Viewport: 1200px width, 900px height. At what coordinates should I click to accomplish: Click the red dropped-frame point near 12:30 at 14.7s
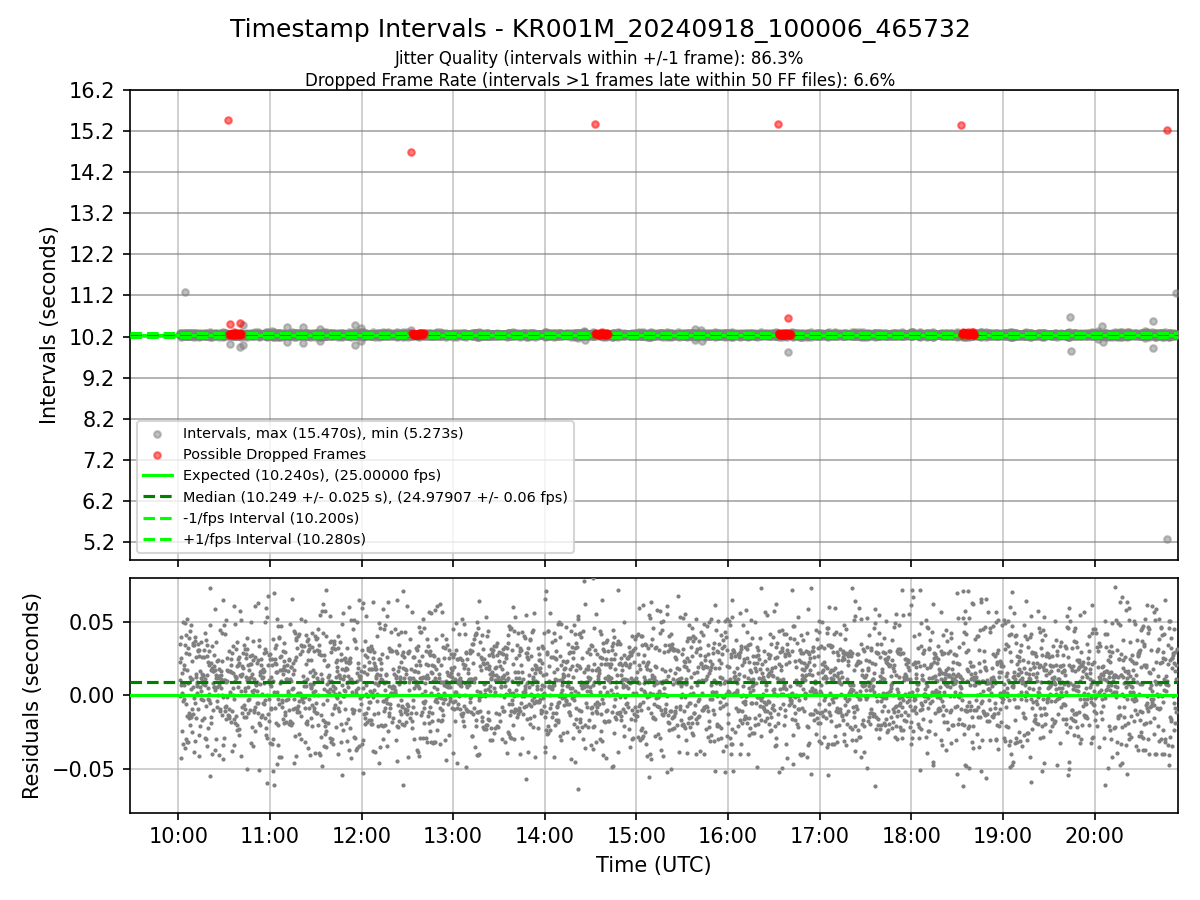pyautogui.click(x=411, y=152)
